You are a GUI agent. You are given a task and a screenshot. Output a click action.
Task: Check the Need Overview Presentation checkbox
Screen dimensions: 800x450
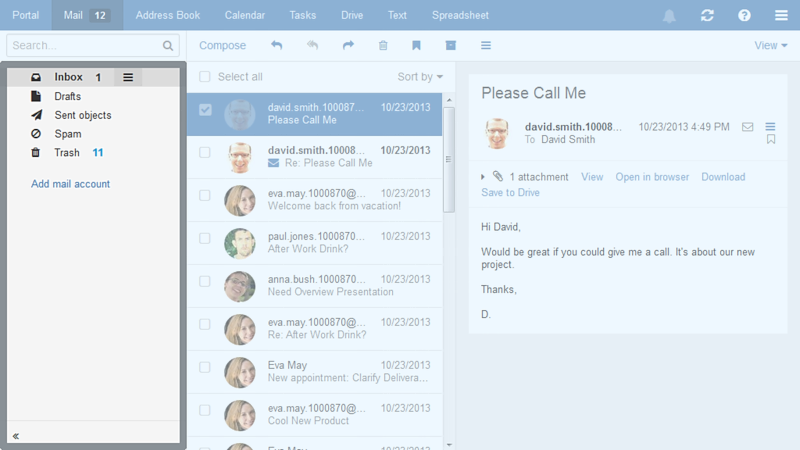(x=205, y=281)
